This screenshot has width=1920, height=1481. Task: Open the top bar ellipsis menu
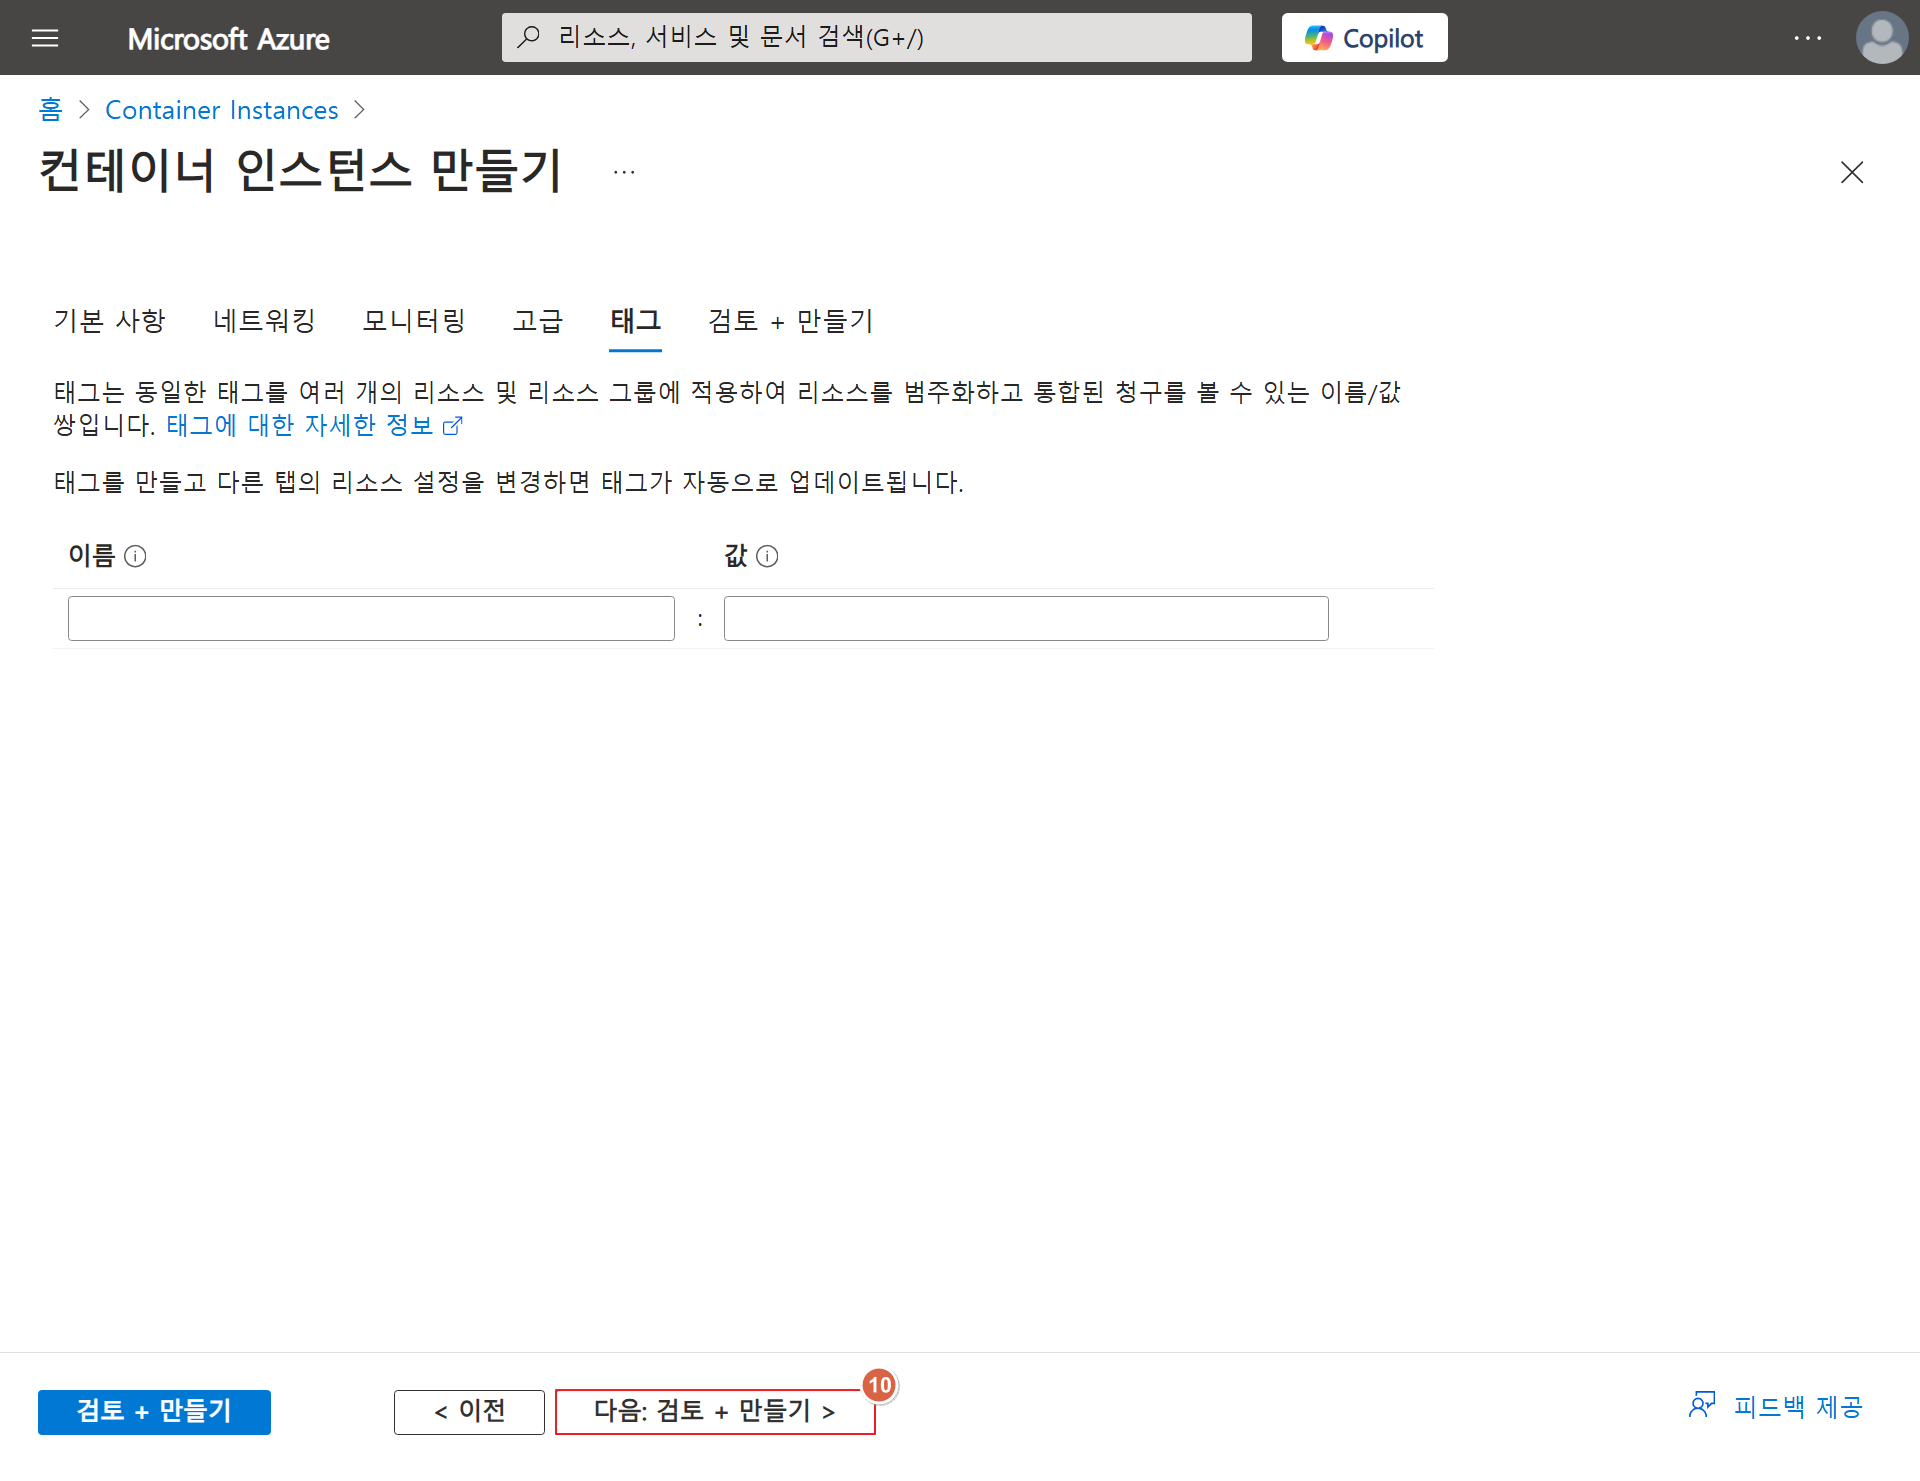(1807, 38)
